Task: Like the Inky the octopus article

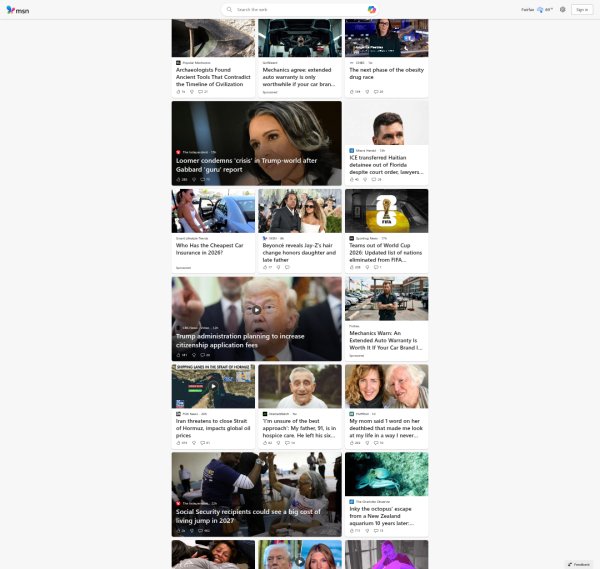Action: (352, 531)
